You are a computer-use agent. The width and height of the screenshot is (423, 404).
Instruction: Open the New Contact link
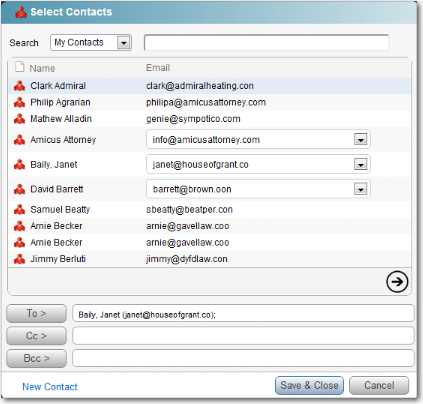click(50, 387)
